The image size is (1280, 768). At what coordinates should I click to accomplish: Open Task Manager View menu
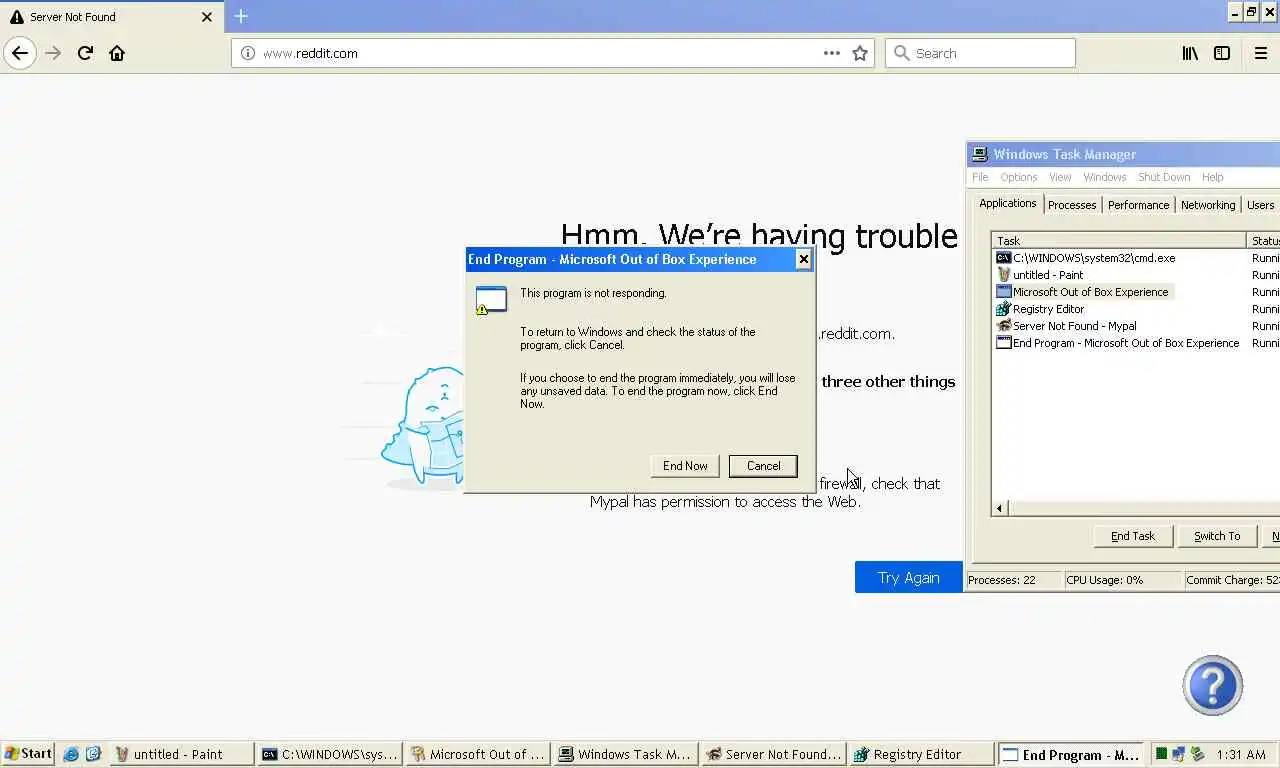click(1060, 177)
